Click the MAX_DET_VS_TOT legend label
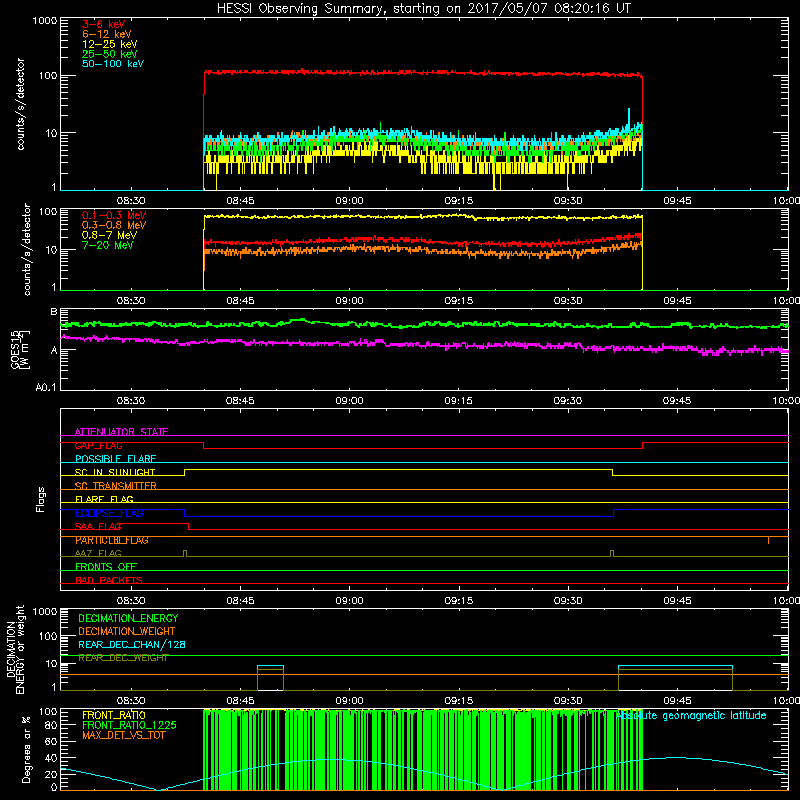 click(123, 735)
